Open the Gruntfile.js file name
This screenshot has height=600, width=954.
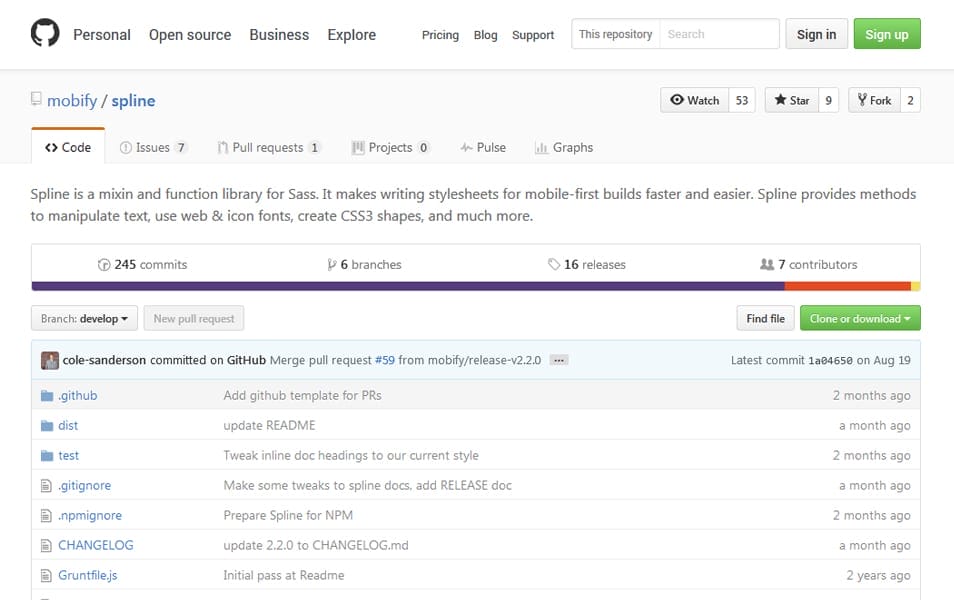click(88, 575)
